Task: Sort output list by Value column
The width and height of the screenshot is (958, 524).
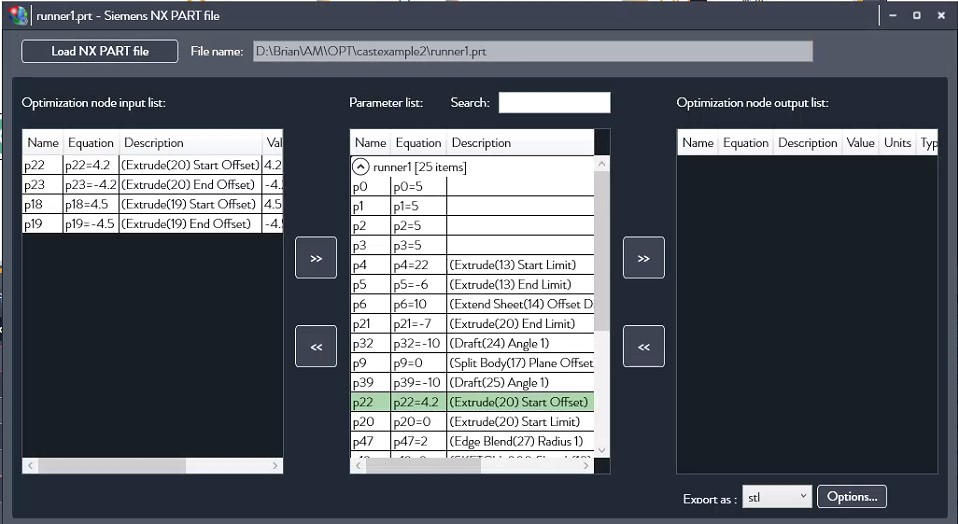Action: pyautogui.click(x=860, y=142)
